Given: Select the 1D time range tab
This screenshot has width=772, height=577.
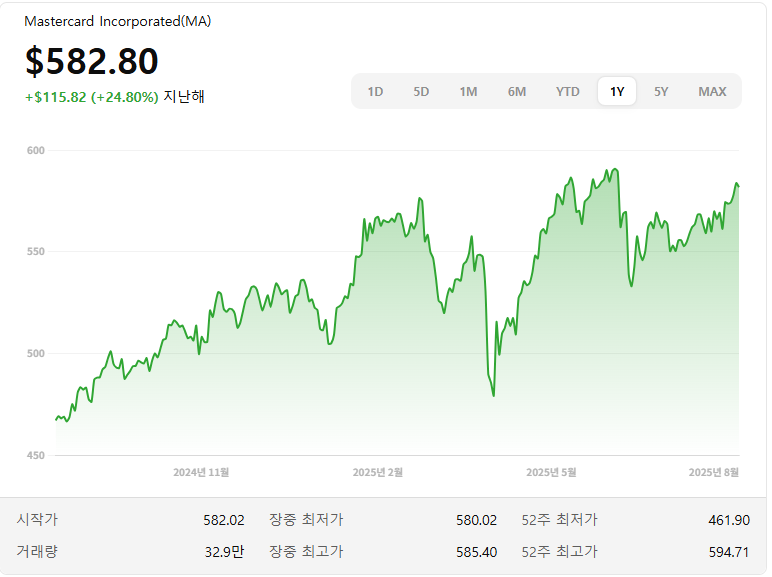Looking at the screenshot, I should point(375,92).
